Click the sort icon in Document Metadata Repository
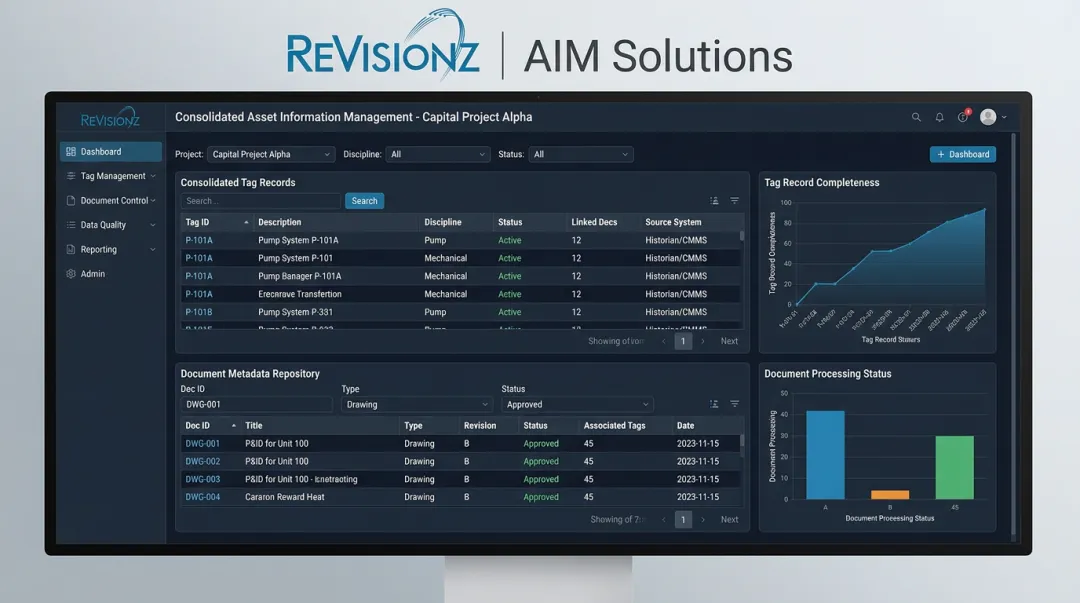Viewport: 1080px width, 603px height. (714, 404)
